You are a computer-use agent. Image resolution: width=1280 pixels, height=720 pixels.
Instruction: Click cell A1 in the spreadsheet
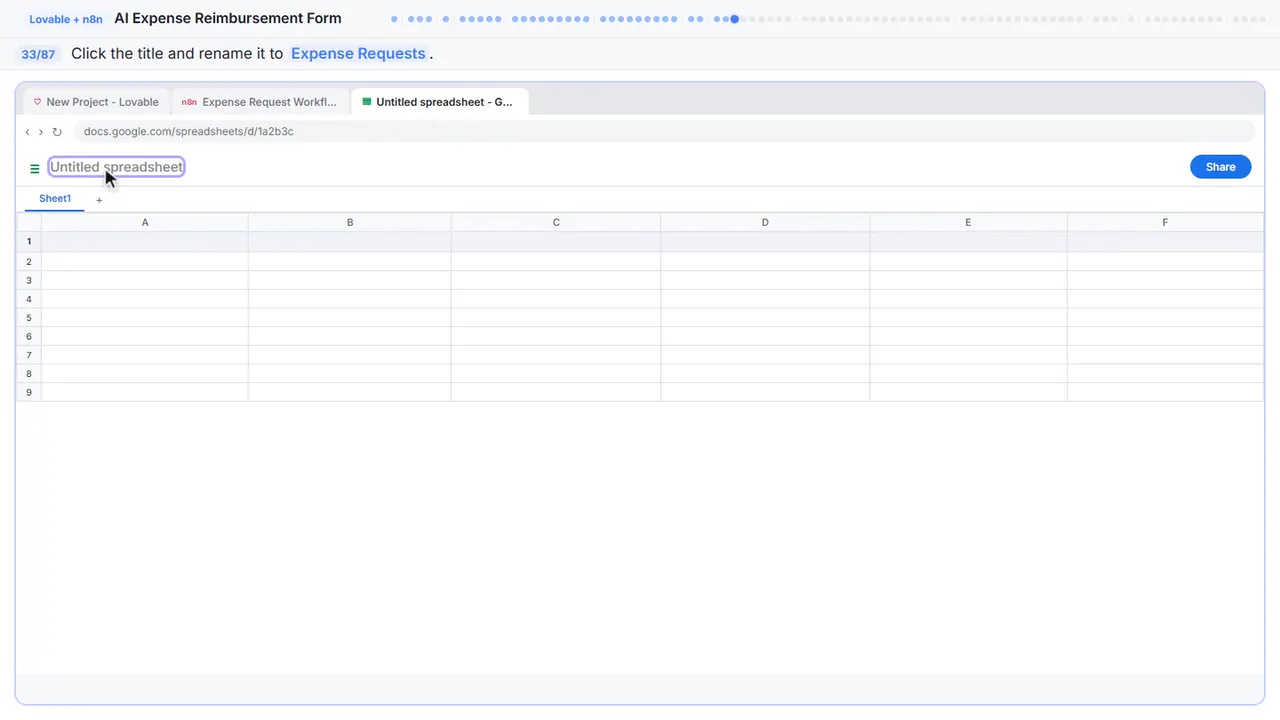tap(145, 242)
